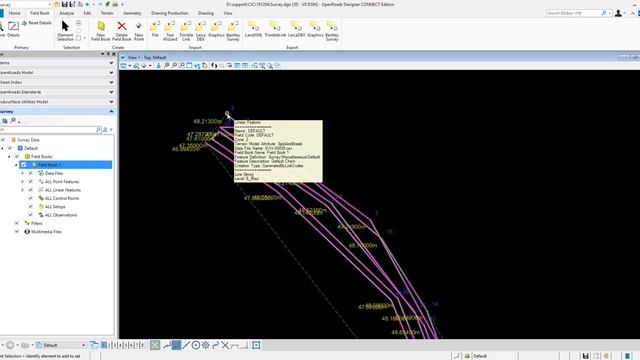Toggle the Data Files checkbox

coord(31,173)
